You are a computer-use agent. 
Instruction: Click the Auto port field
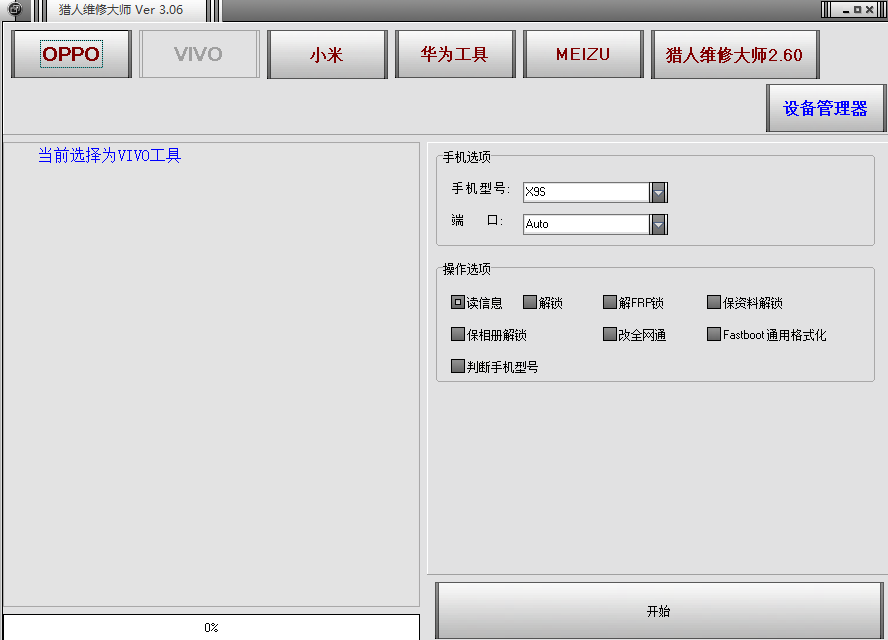pyautogui.click(x=586, y=225)
